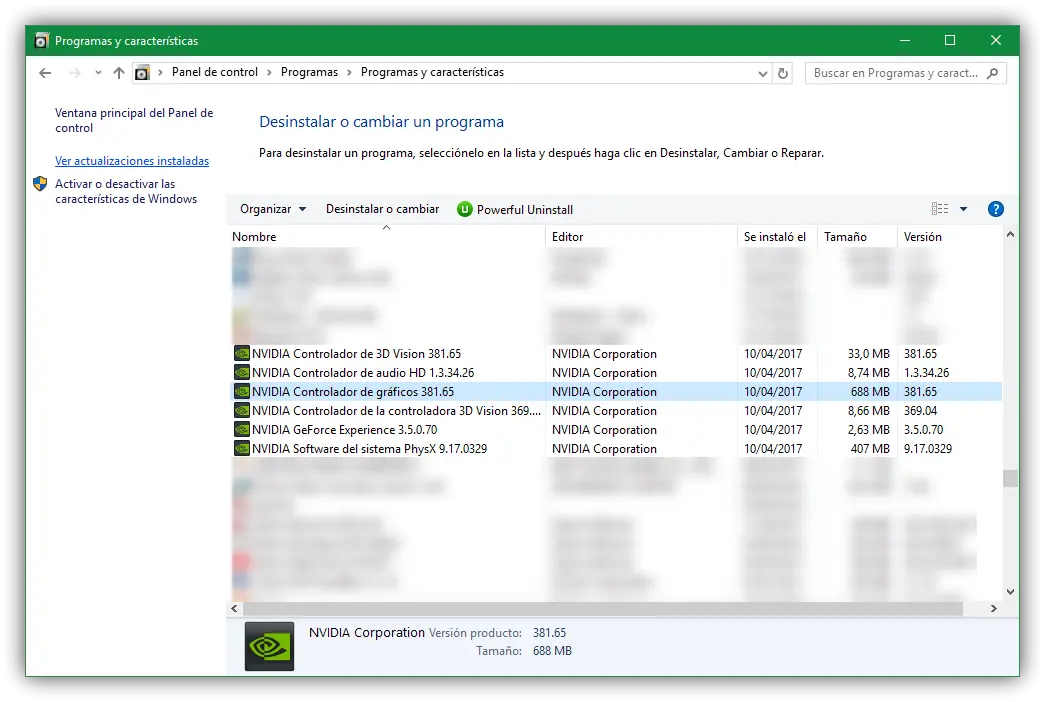Focus the Buscar en Programas search field

click(x=905, y=73)
